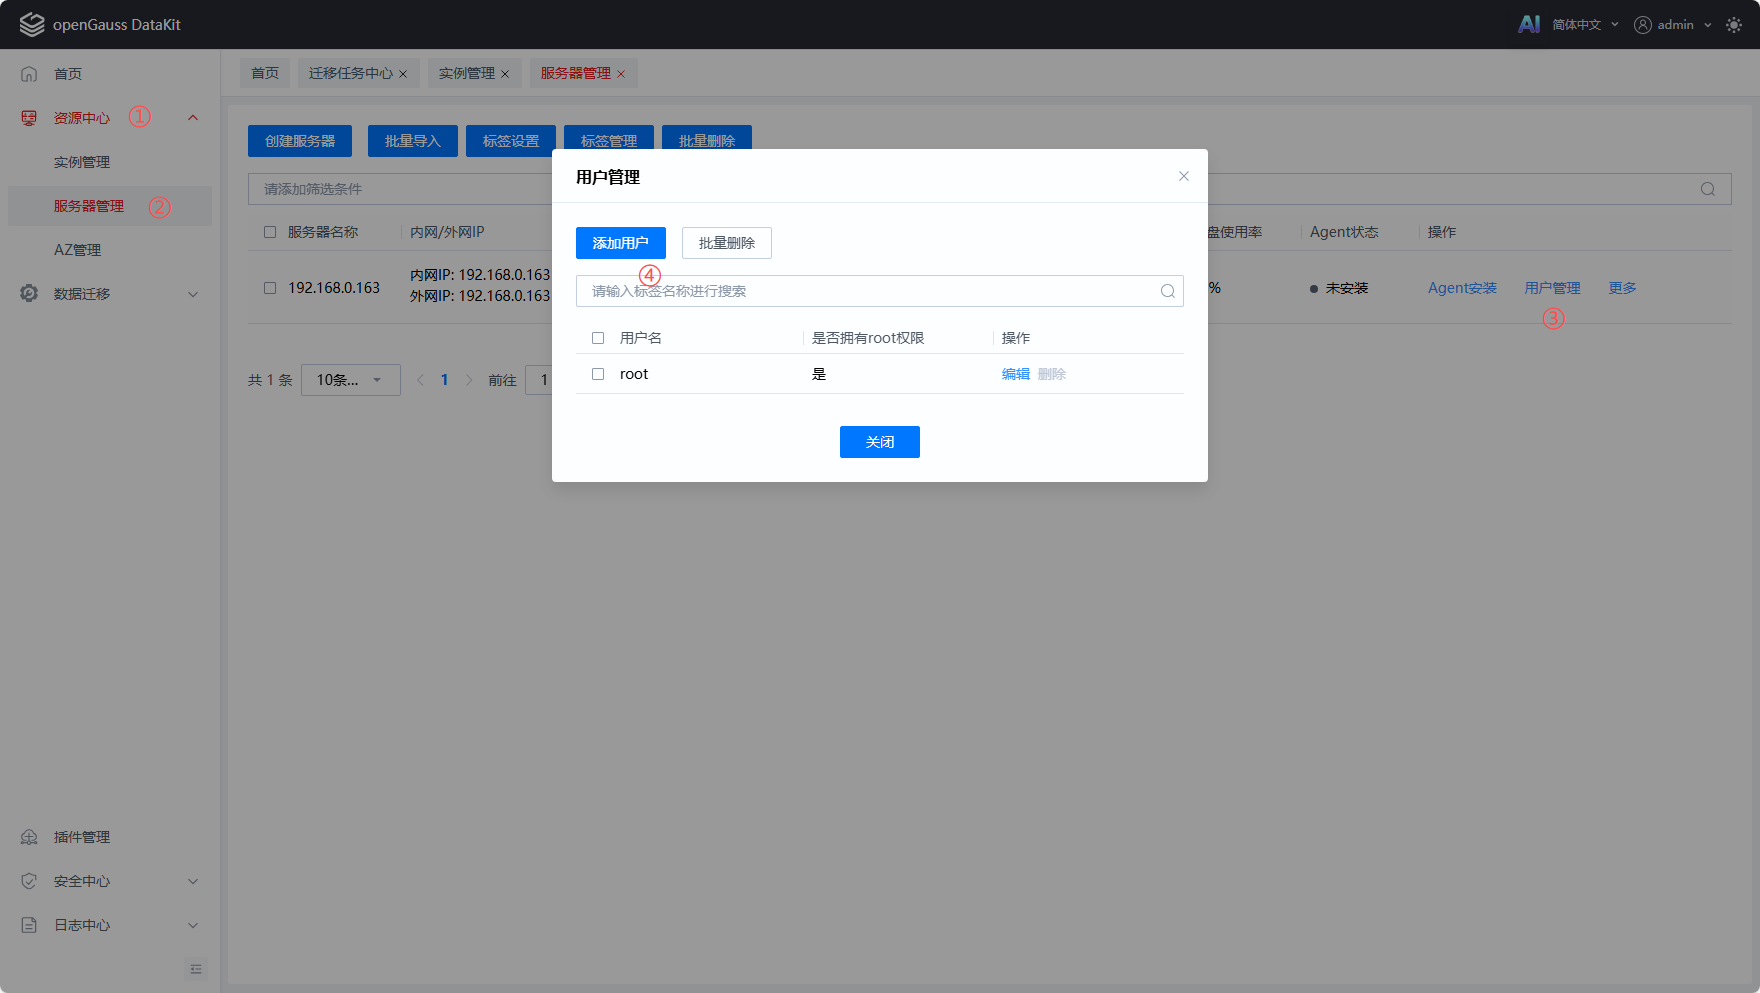Open the AI assistant icon in header

[x=1529, y=24]
